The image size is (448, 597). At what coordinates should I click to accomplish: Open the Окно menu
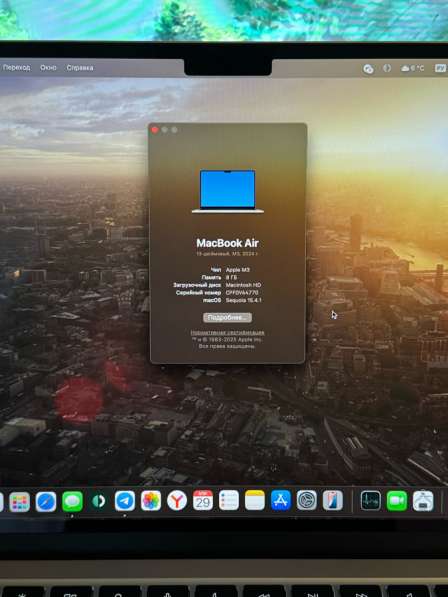[x=48, y=68]
